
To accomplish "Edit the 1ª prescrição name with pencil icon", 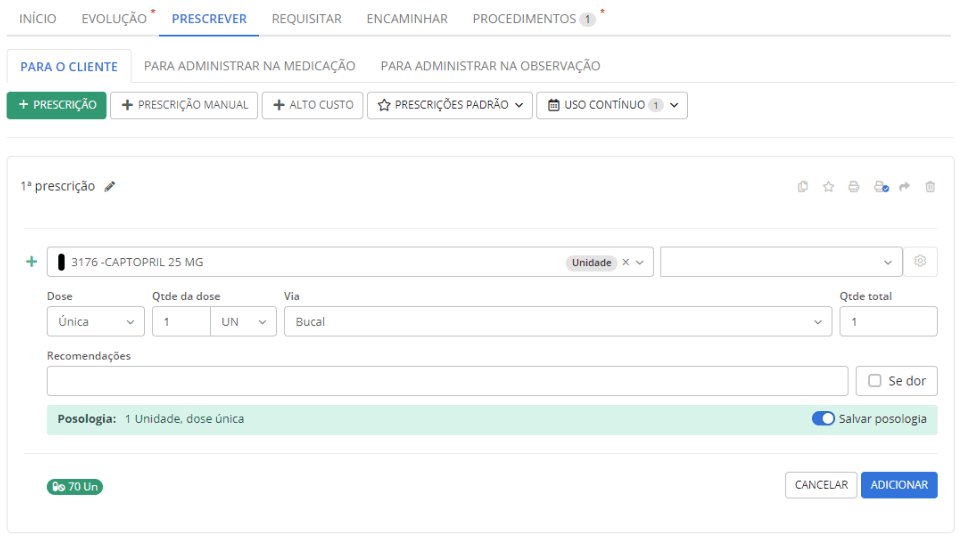I will [x=109, y=186].
